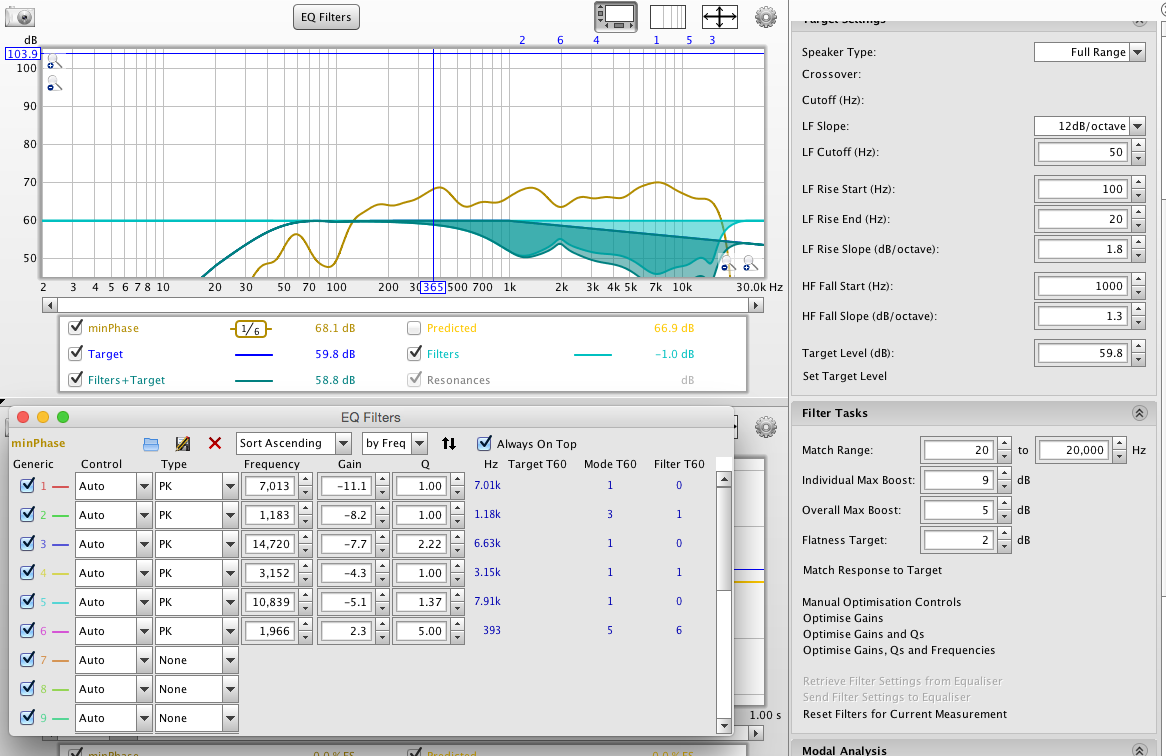Screen dimensions: 1166x756
Task: Open filter 2 Control Auto dropdown
Action: pos(114,515)
